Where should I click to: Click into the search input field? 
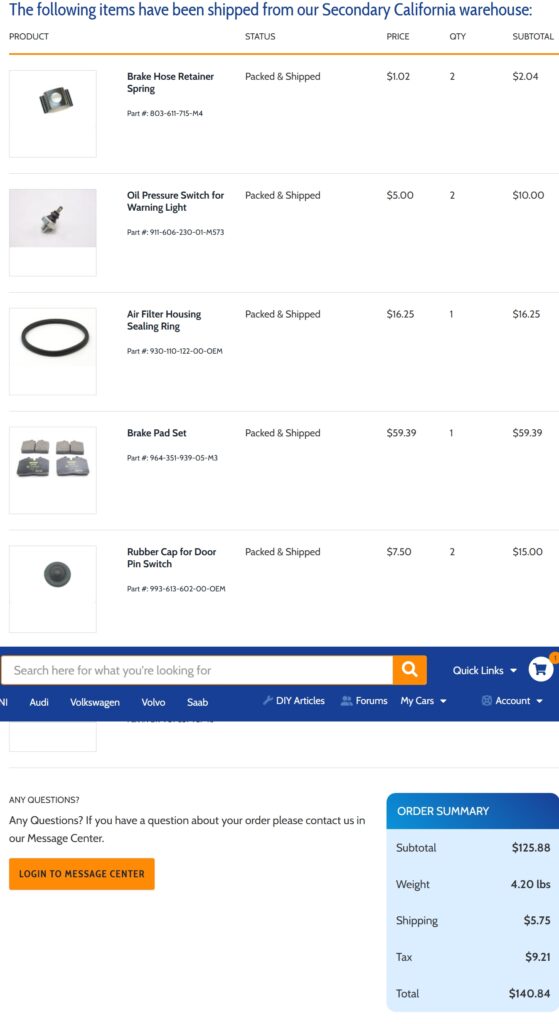(197, 670)
